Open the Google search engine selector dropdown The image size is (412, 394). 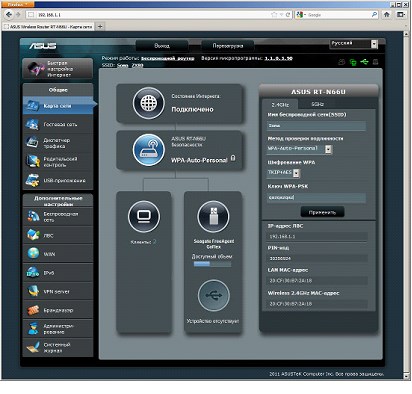click(x=300, y=15)
